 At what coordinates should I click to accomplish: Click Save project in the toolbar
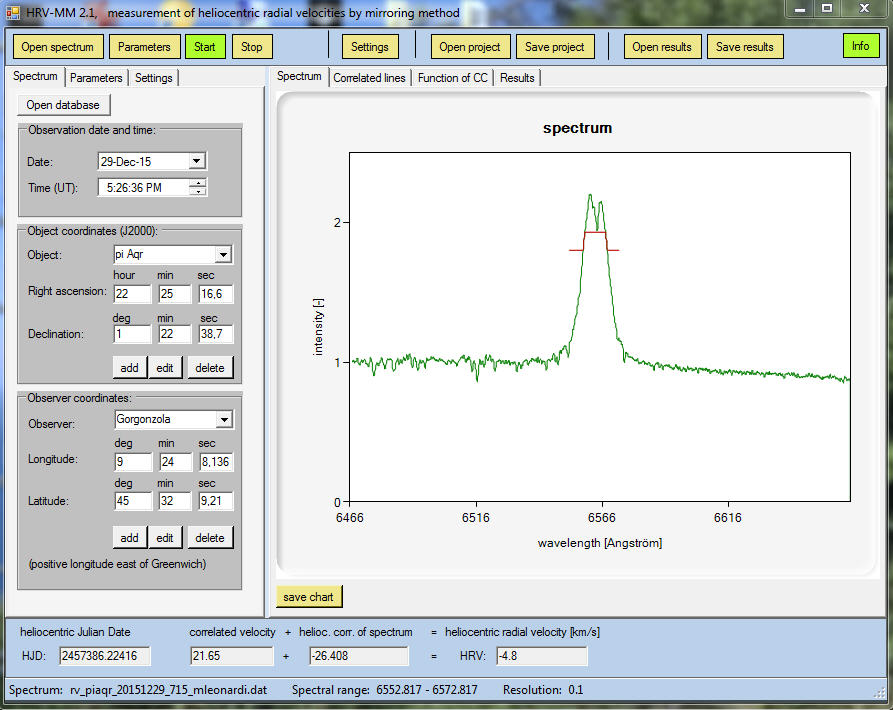(555, 47)
